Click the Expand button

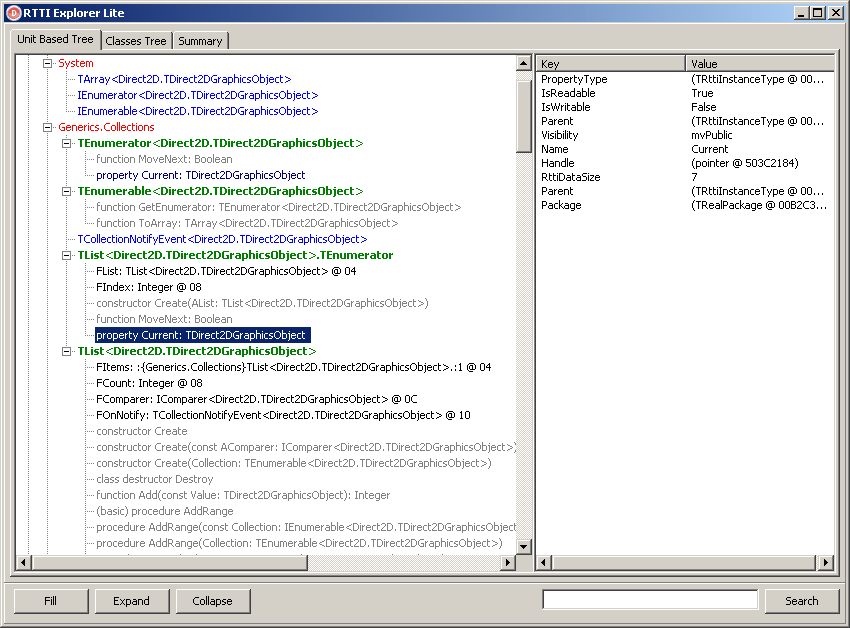coord(131,601)
